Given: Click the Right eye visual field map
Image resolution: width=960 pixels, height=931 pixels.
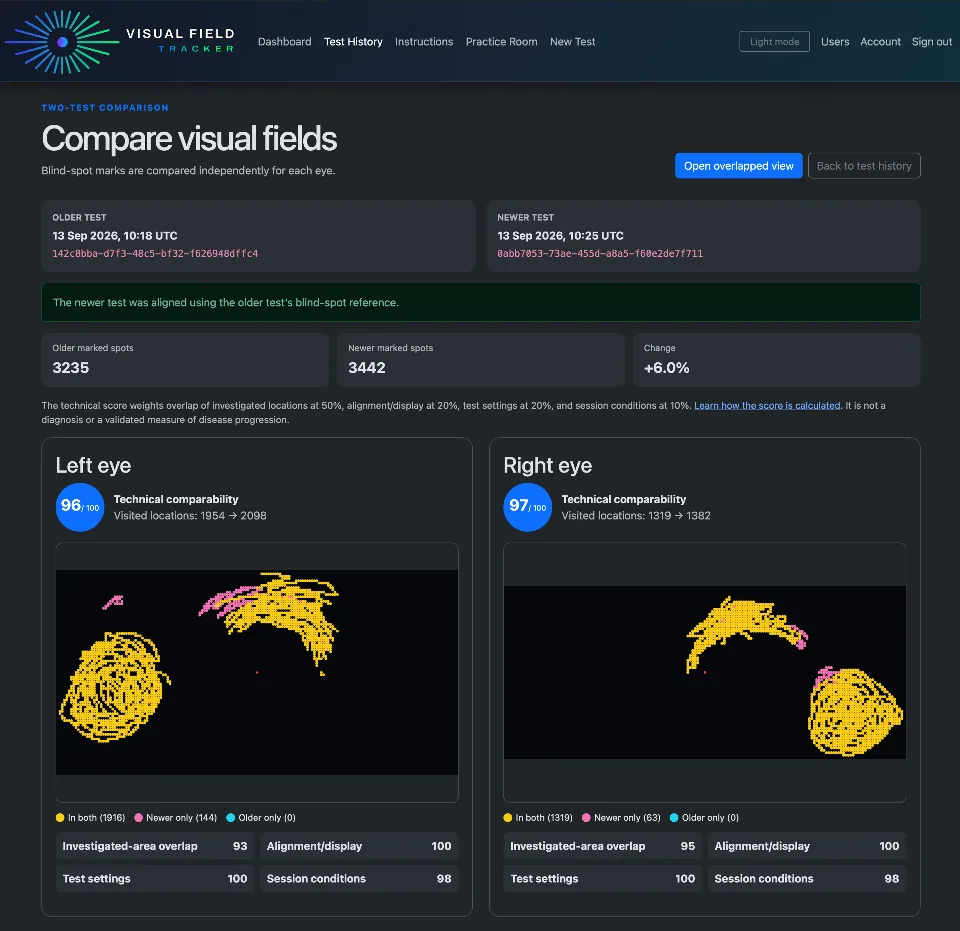Looking at the screenshot, I should click(705, 672).
